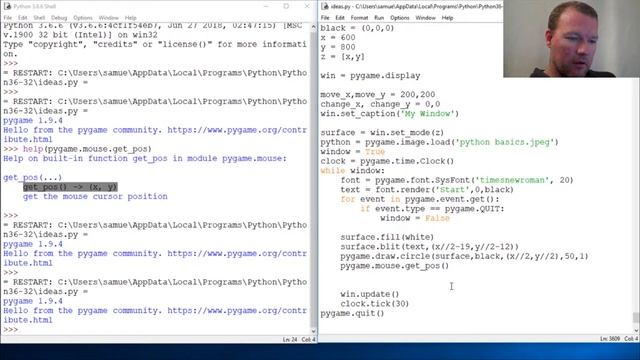Screen dimensions: 640x360
Task: Click 'Start' string in font.render line
Action: [453, 190]
